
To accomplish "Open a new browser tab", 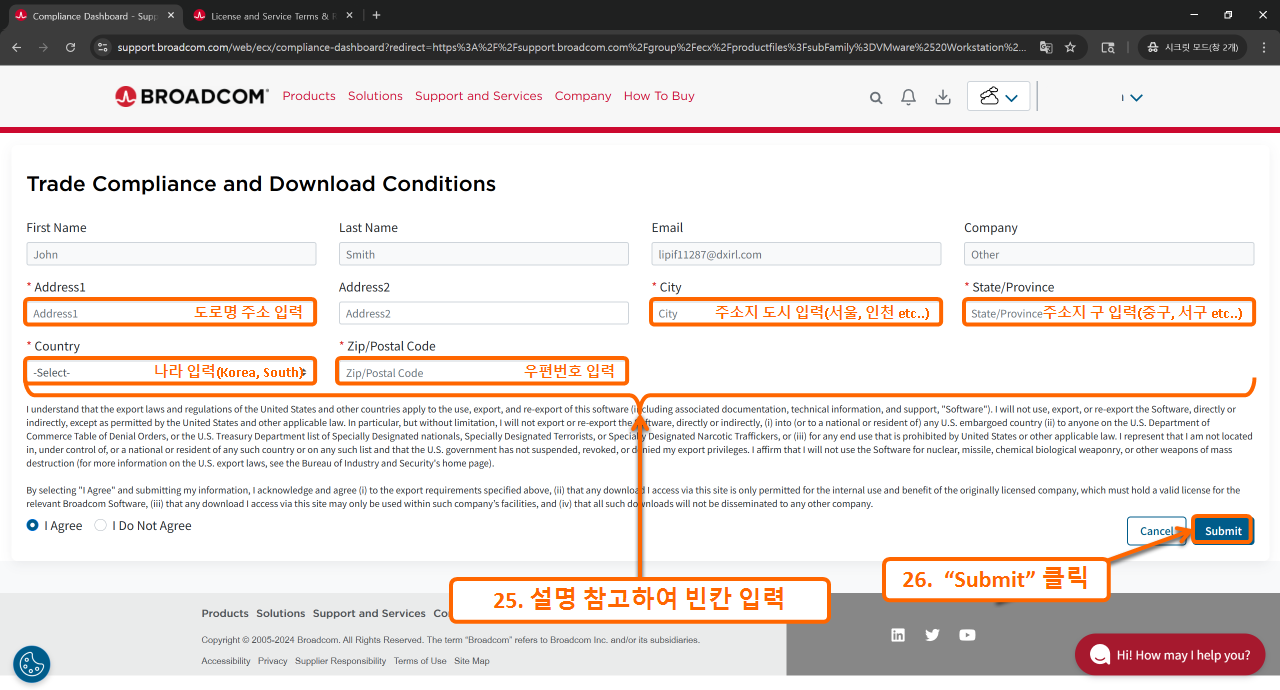I will tap(376, 16).
